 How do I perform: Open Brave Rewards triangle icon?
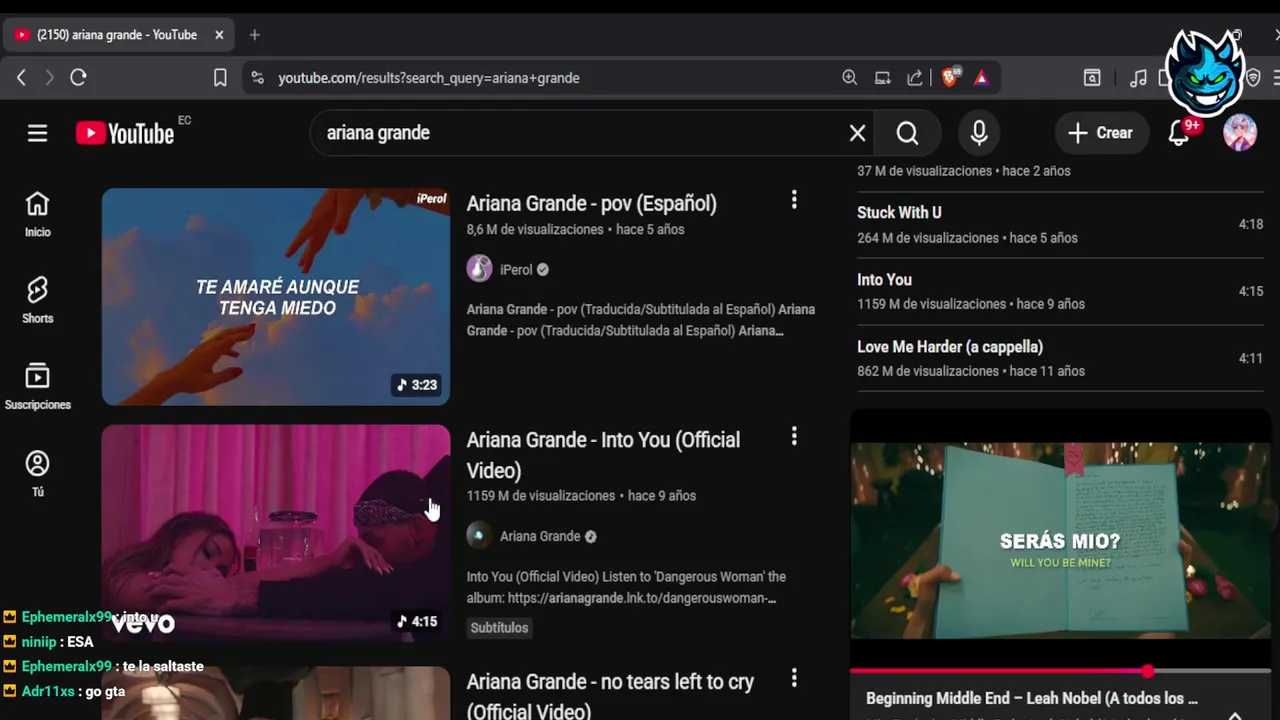click(981, 77)
